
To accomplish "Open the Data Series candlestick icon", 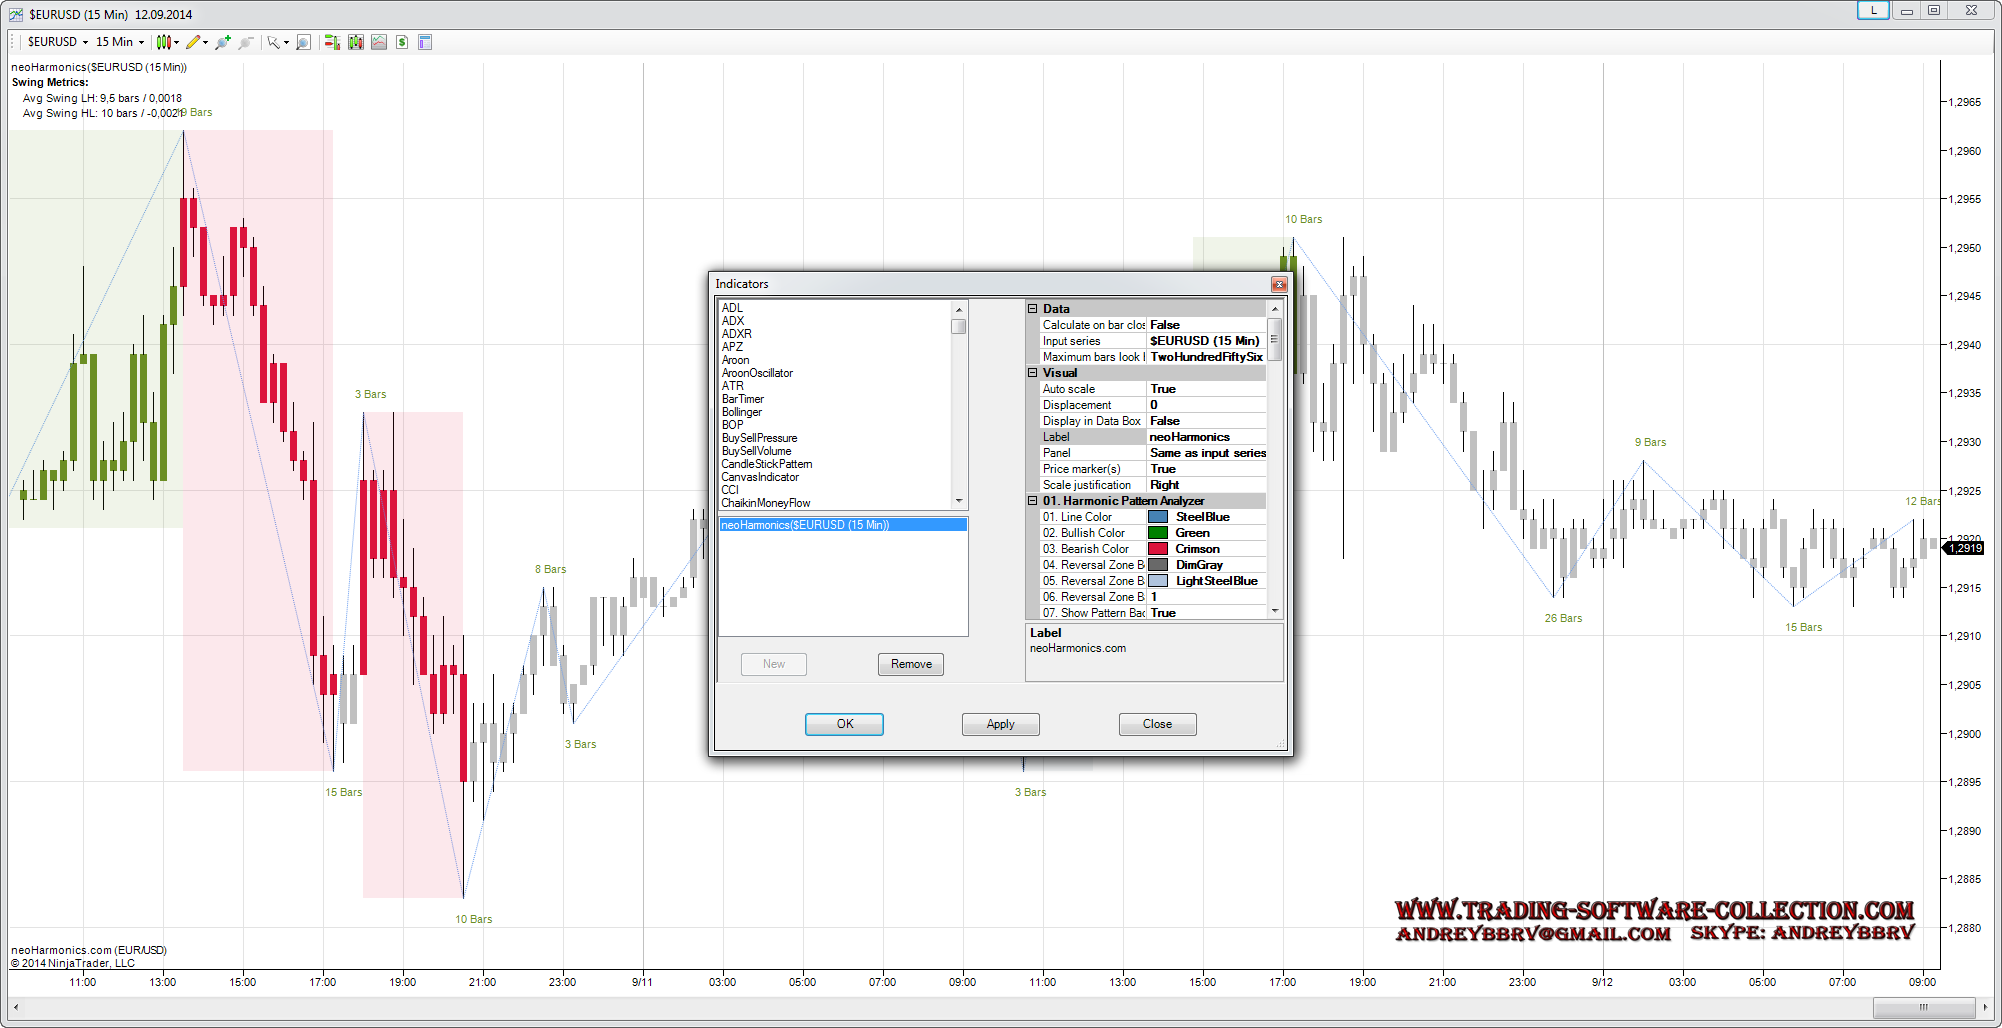I will 355,42.
